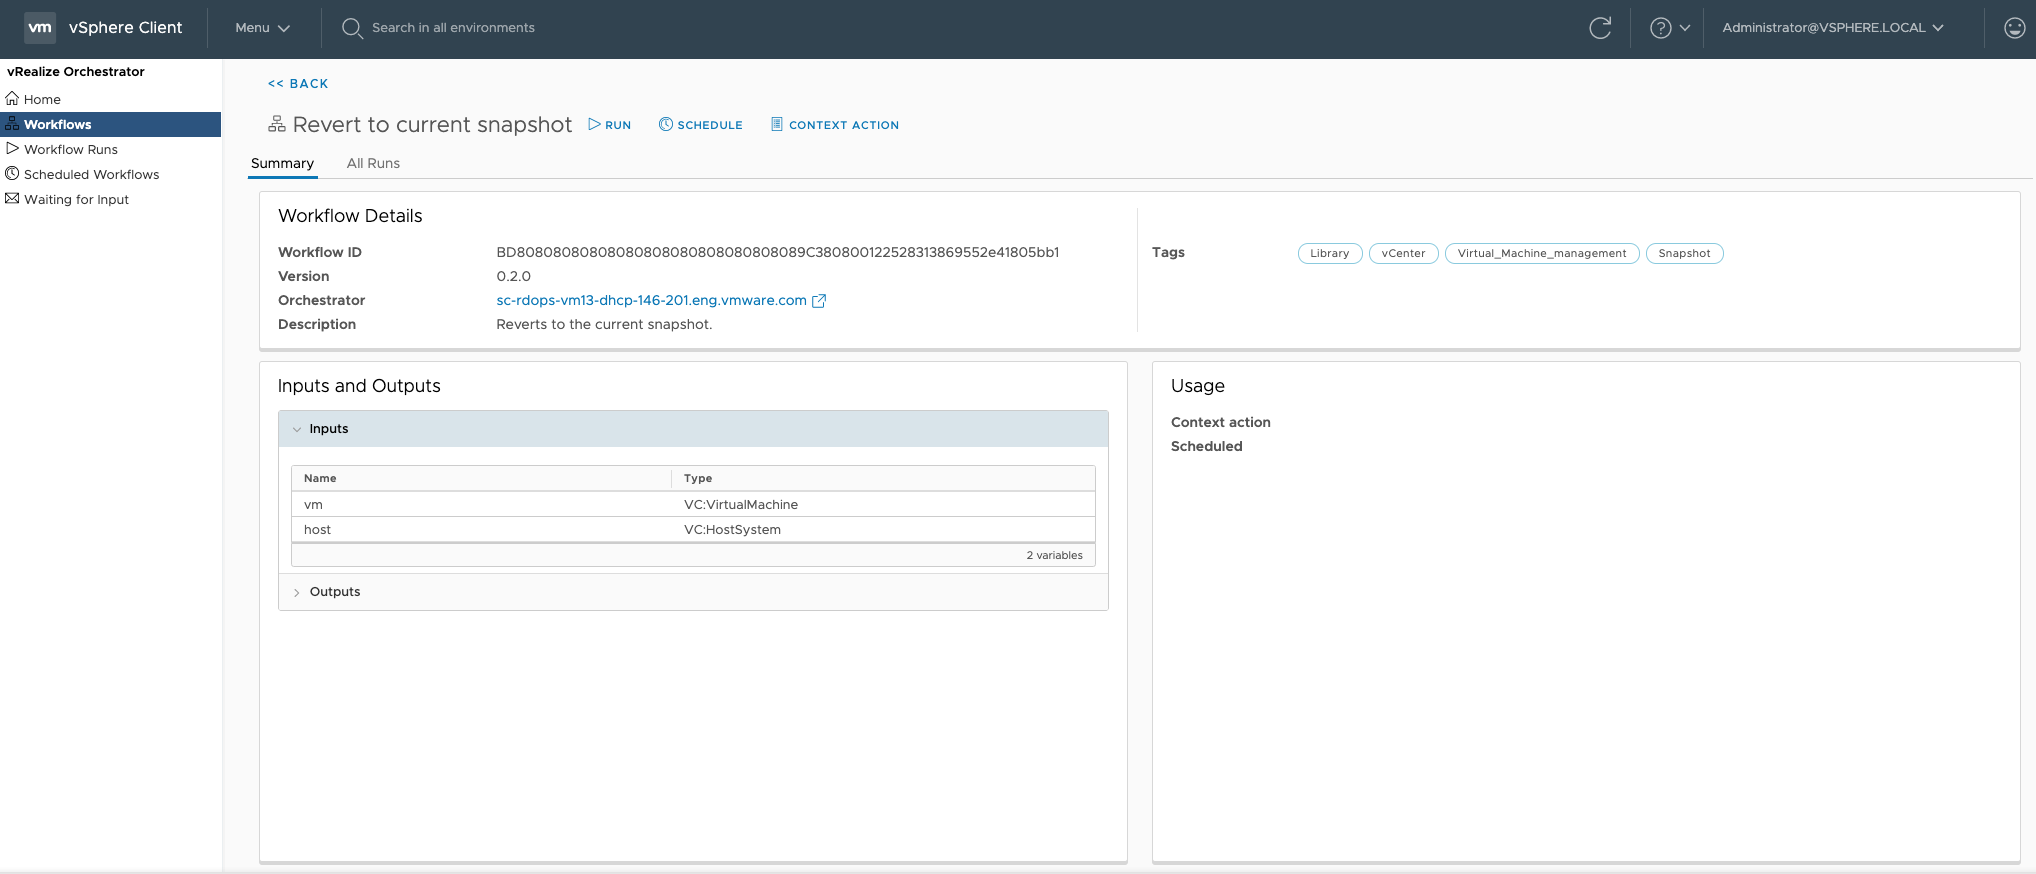Open the sc-rdops-vm13 orchestrator link

coord(651,300)
